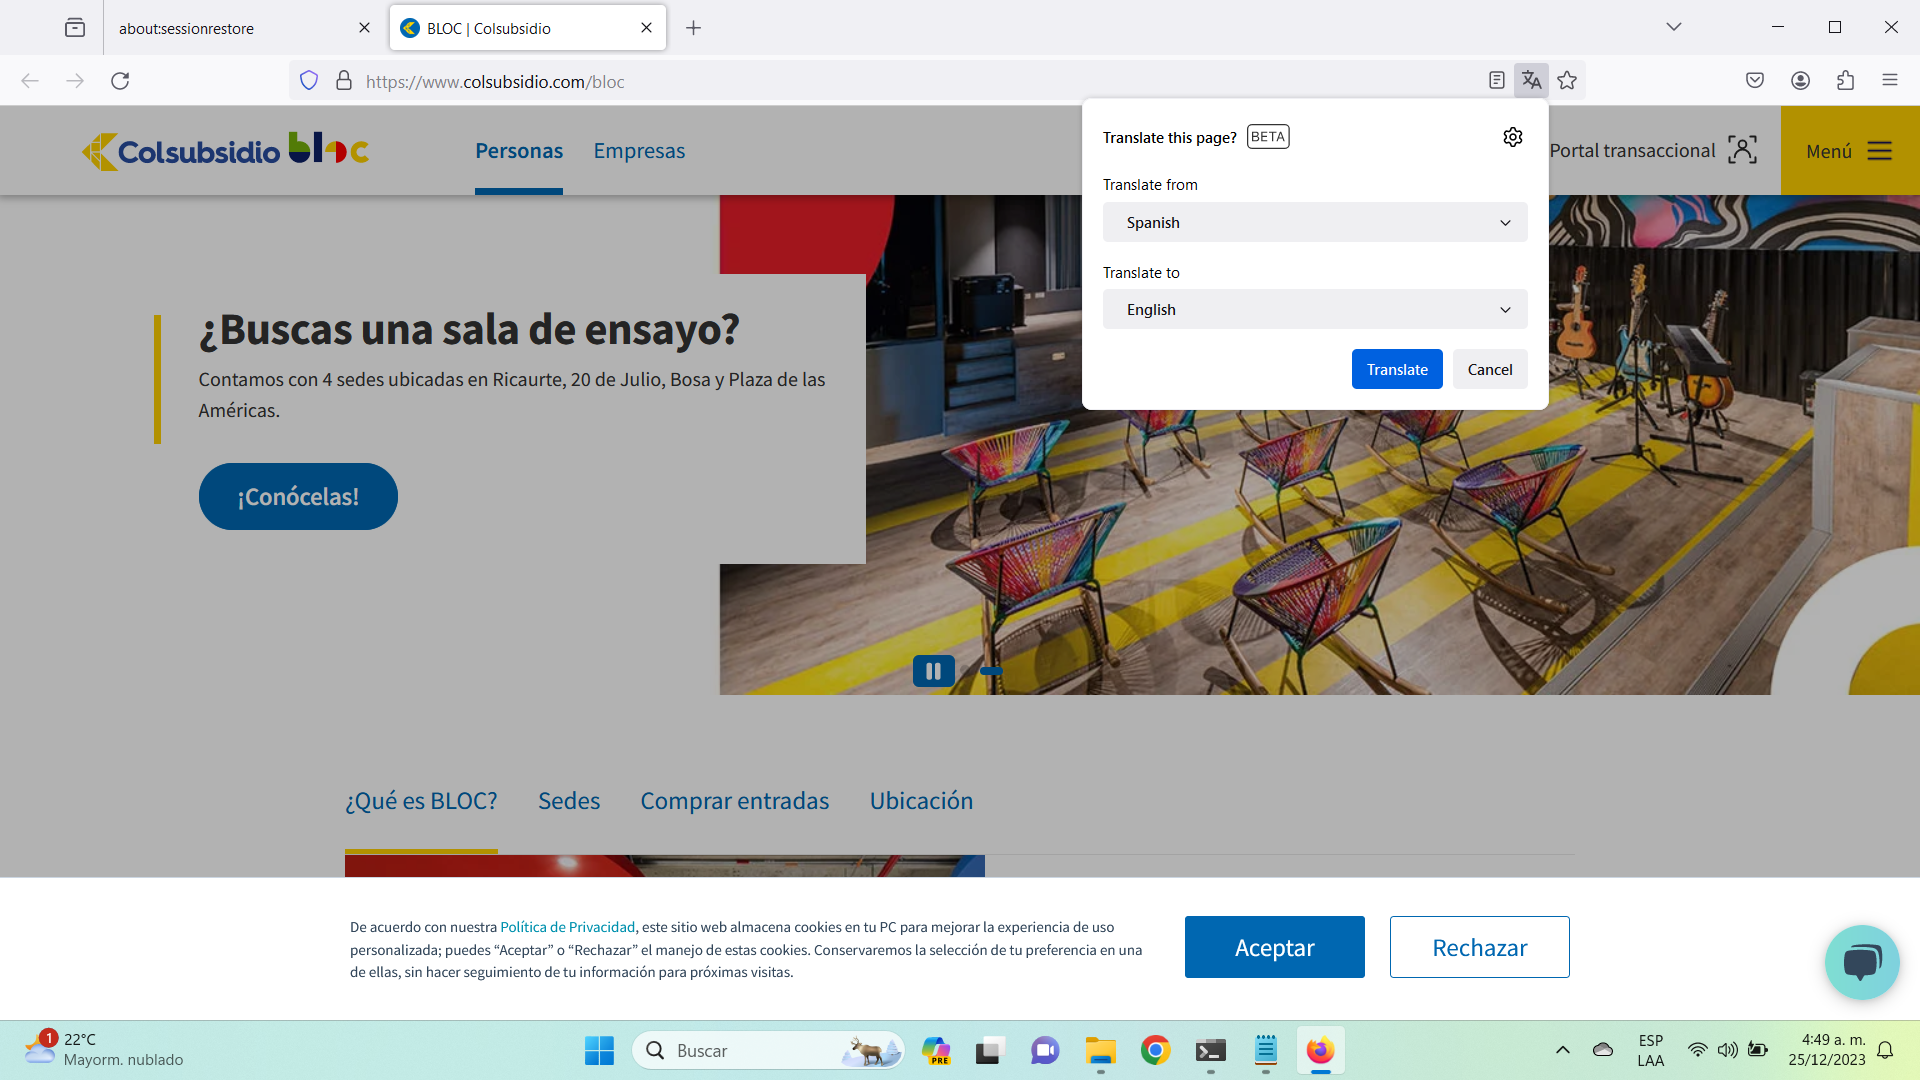Viewport: 1920px width, 1080px height.
Task: Open the Política de Privacidad link
Action: pyautogui.click(x=567, y=927)
